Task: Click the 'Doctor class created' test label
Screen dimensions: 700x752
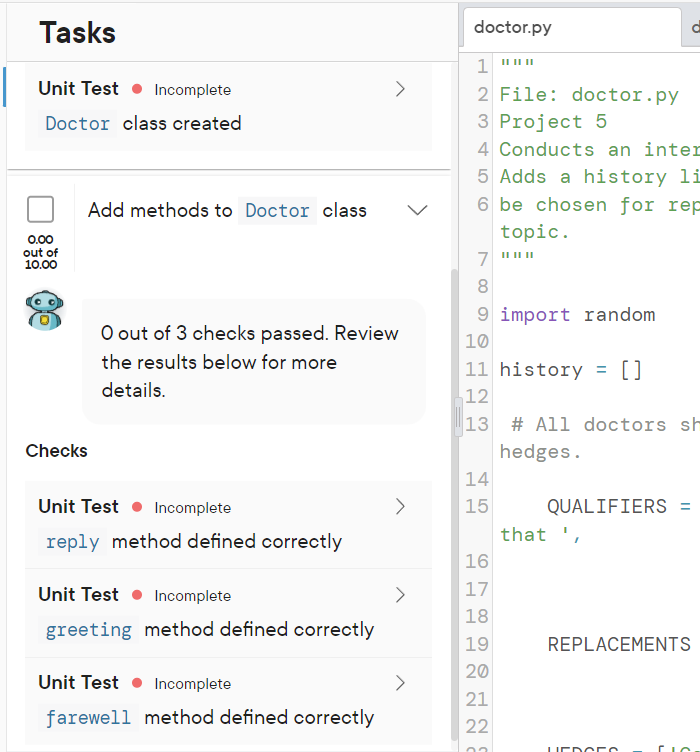Action: (181, 124)
